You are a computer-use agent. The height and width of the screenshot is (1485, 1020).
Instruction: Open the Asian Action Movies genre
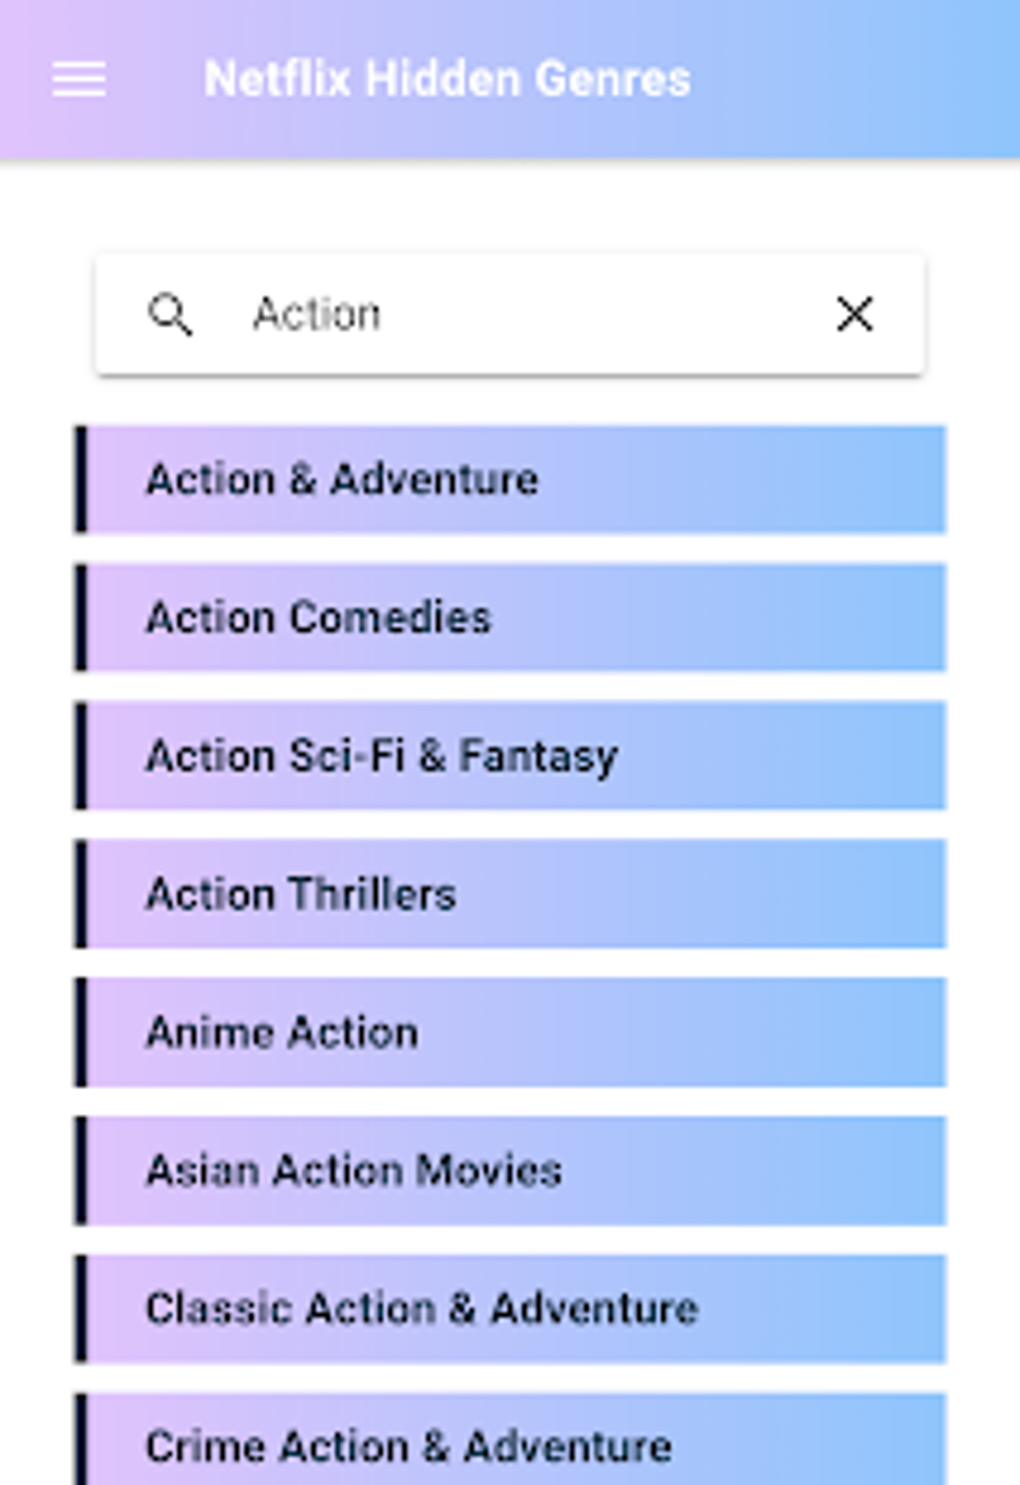click(354, 1170)
